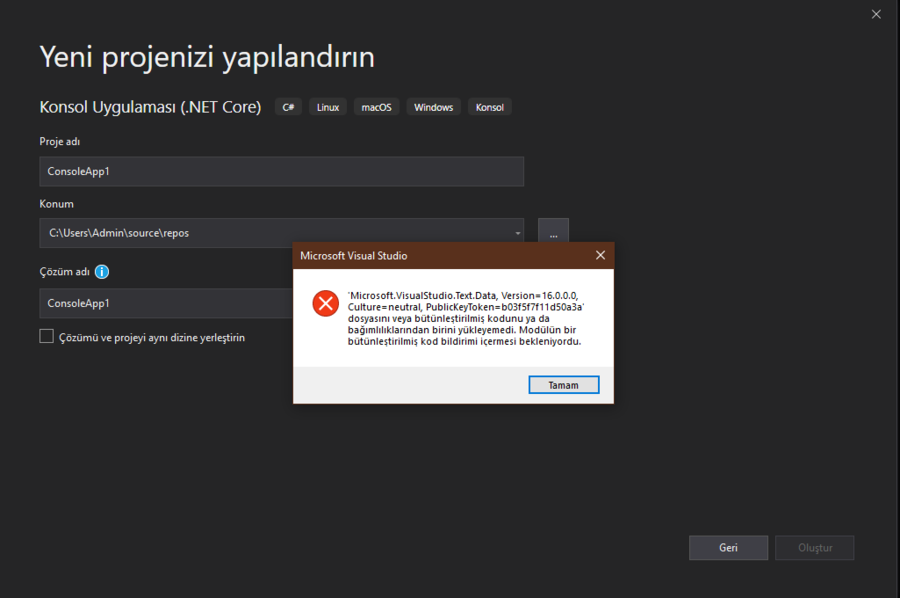Screen dimensions: 900x598
Task: Close the project configuration window
Action: 876,14
